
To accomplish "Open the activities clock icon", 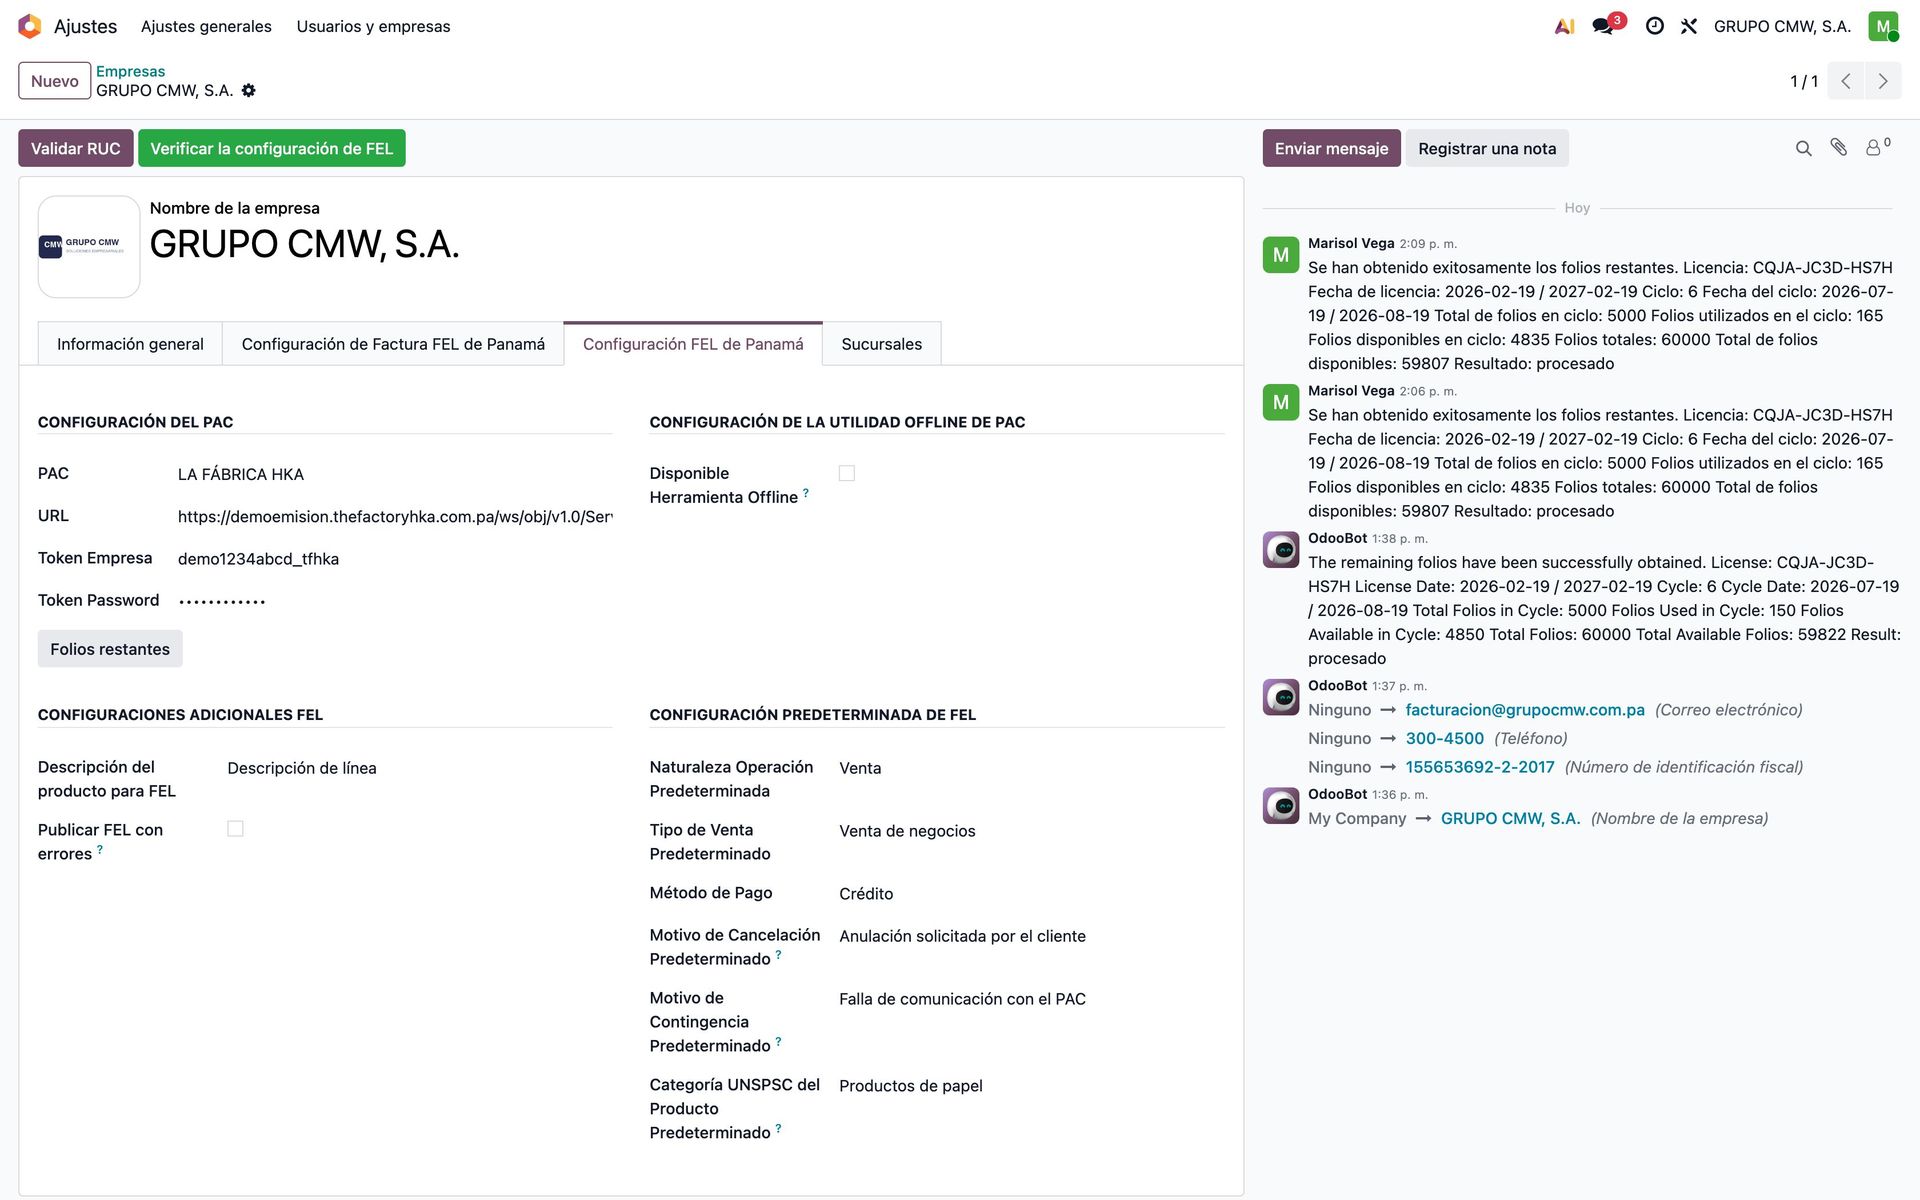I will [1655, 26].
